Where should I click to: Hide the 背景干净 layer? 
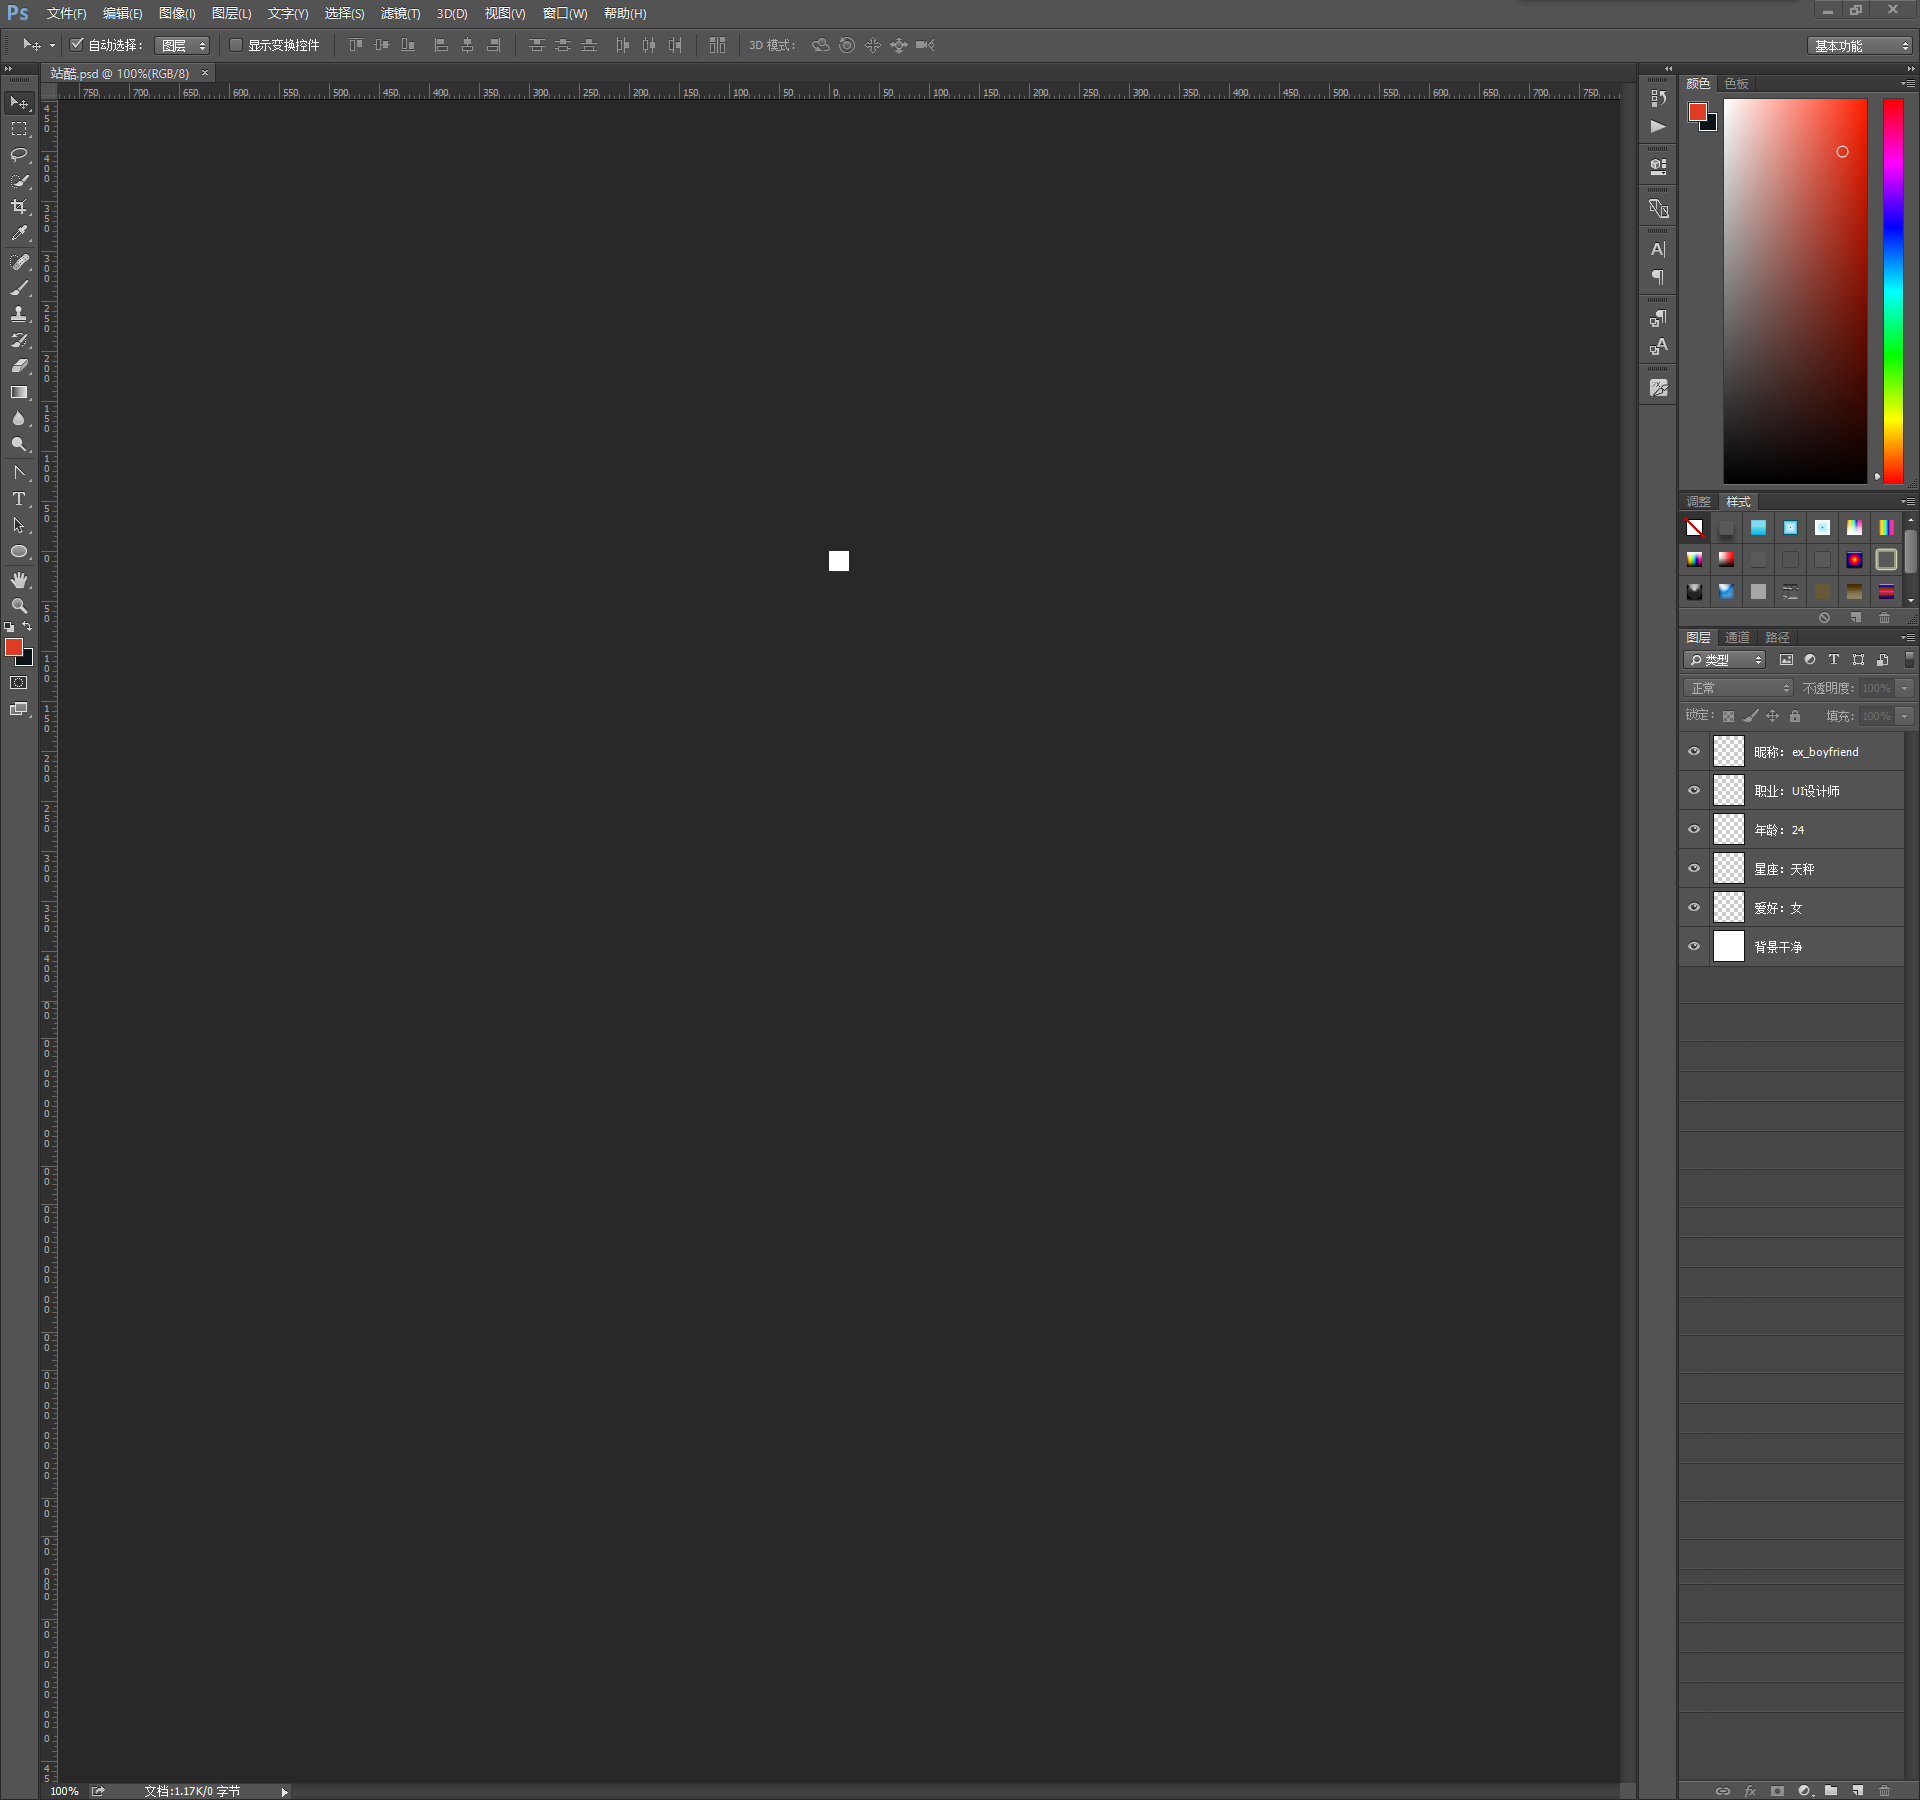pyautogui.click(x=1694, y=946)
